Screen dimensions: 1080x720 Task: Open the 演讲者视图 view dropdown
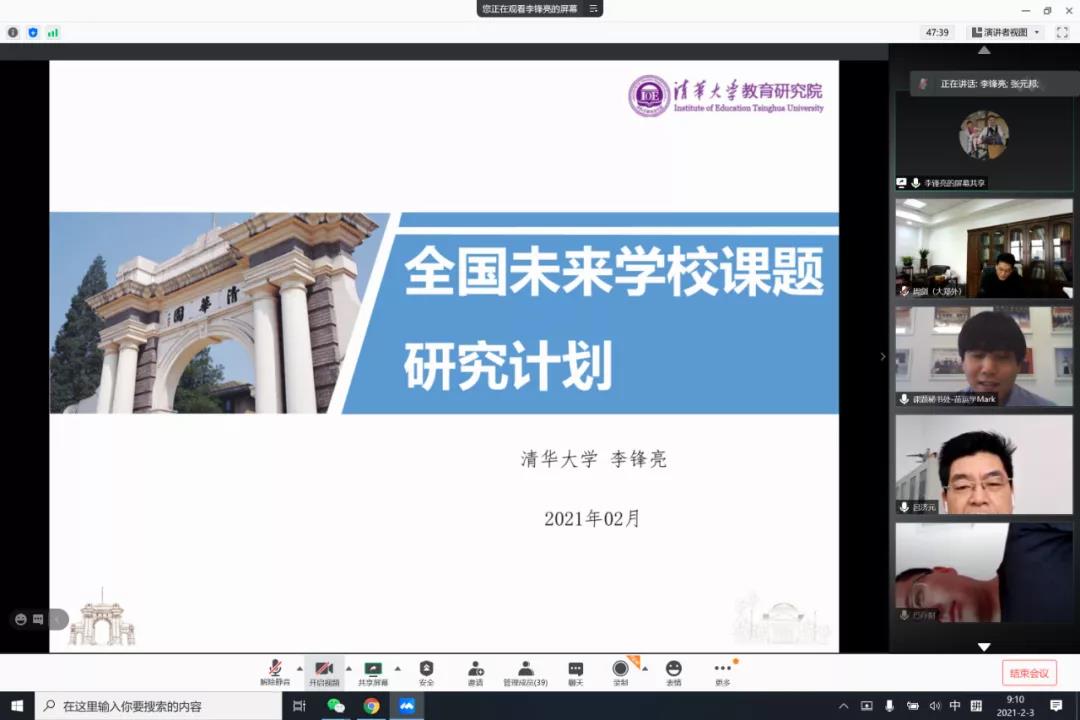coord(1005,32)
